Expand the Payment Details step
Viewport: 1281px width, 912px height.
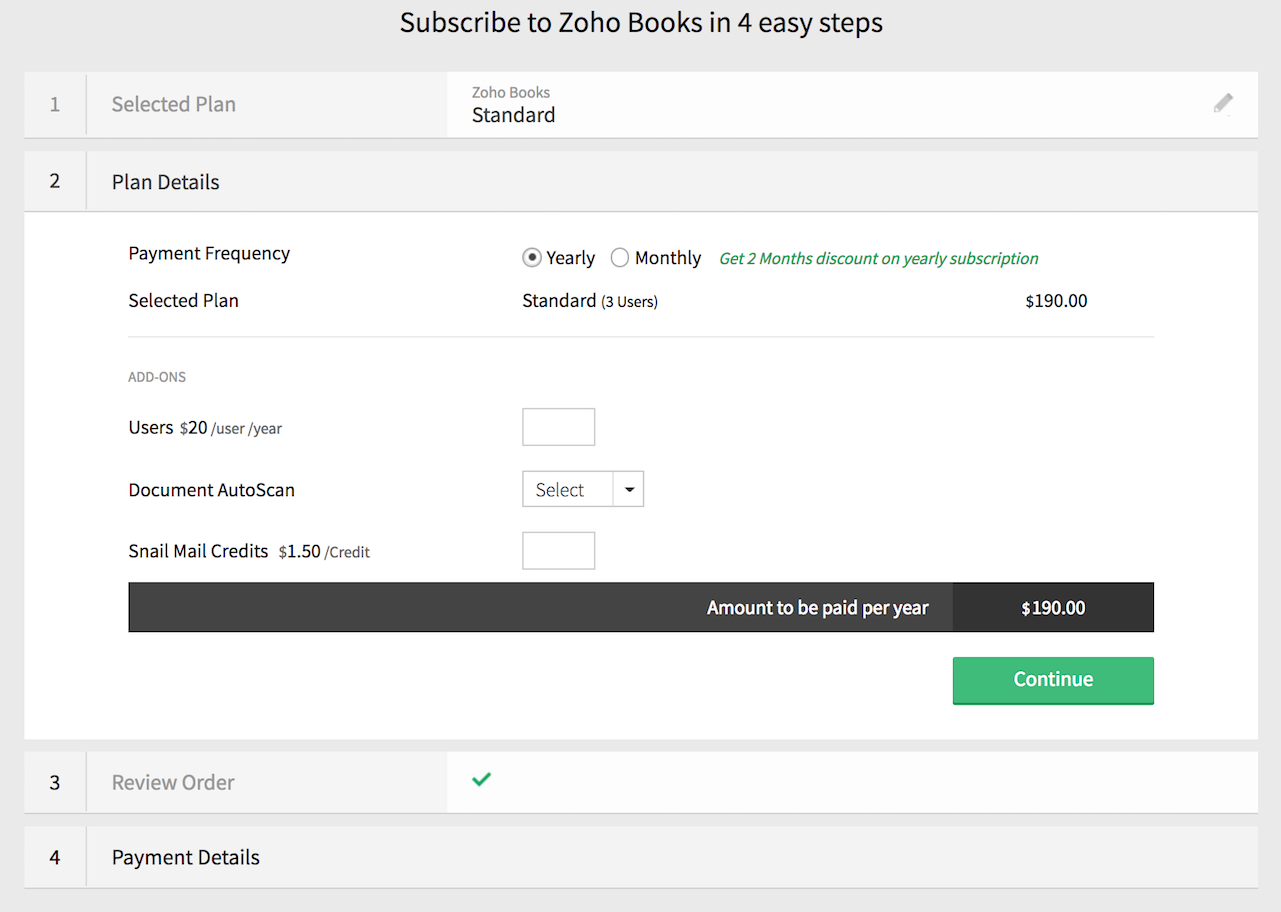(x=186, y=857)
